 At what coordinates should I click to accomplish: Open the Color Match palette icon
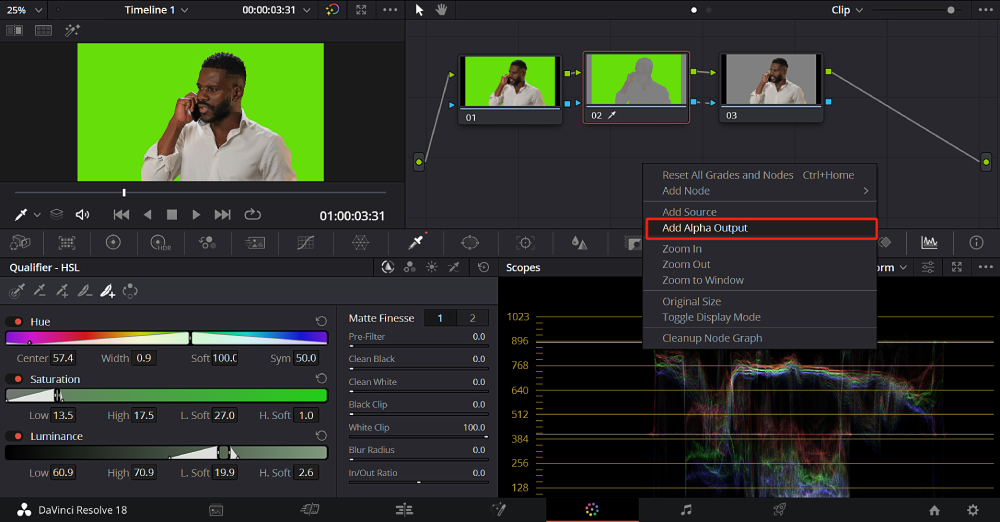(x=67, y=242)
